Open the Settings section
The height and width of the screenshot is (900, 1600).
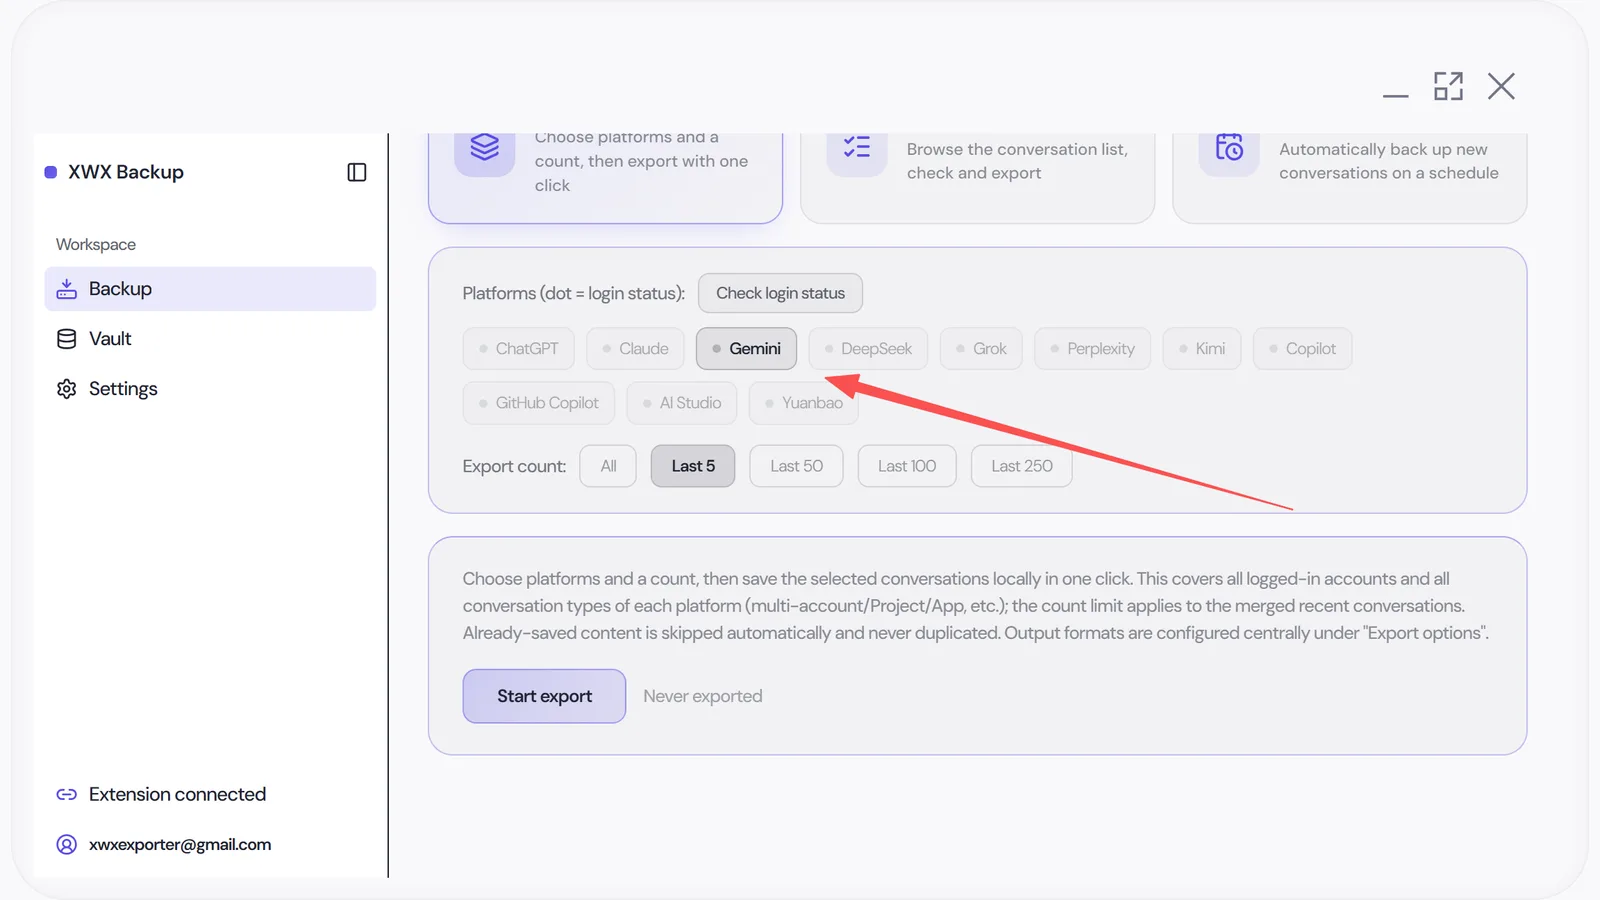[x=210, y=389]
